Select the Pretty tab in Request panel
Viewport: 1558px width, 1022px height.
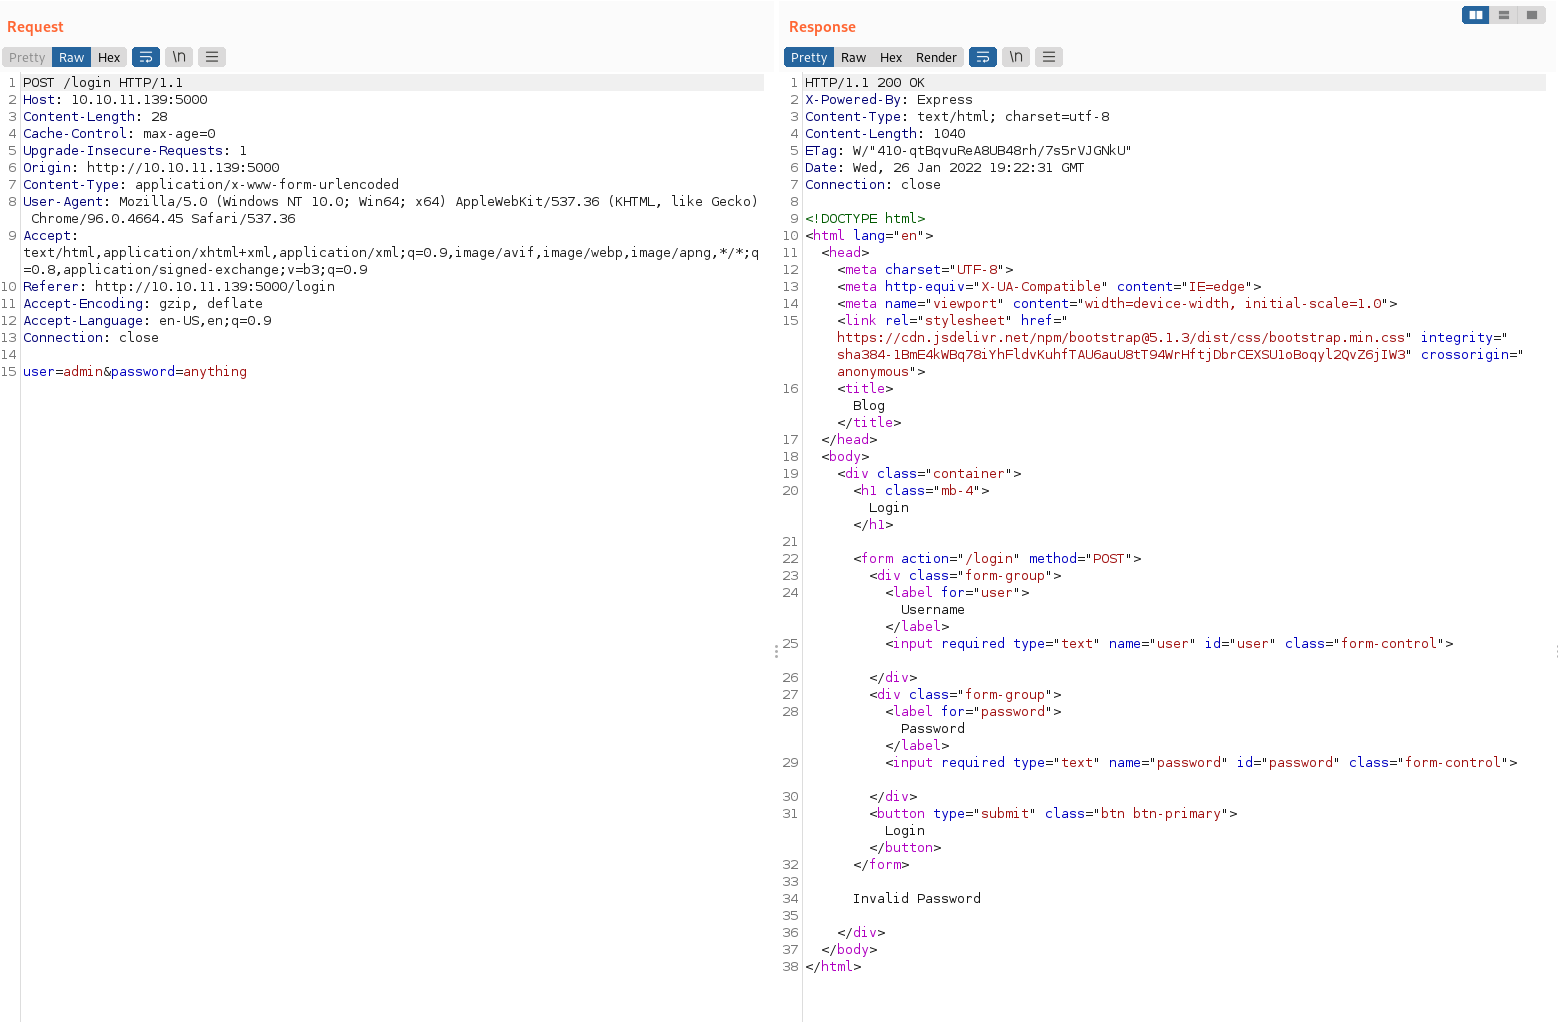27,57
